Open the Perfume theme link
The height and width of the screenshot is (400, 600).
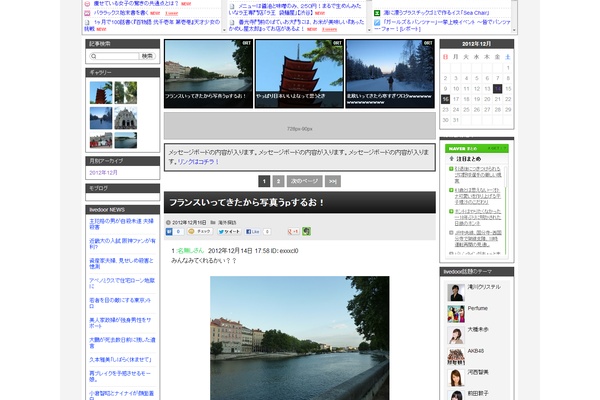[478, 308]
